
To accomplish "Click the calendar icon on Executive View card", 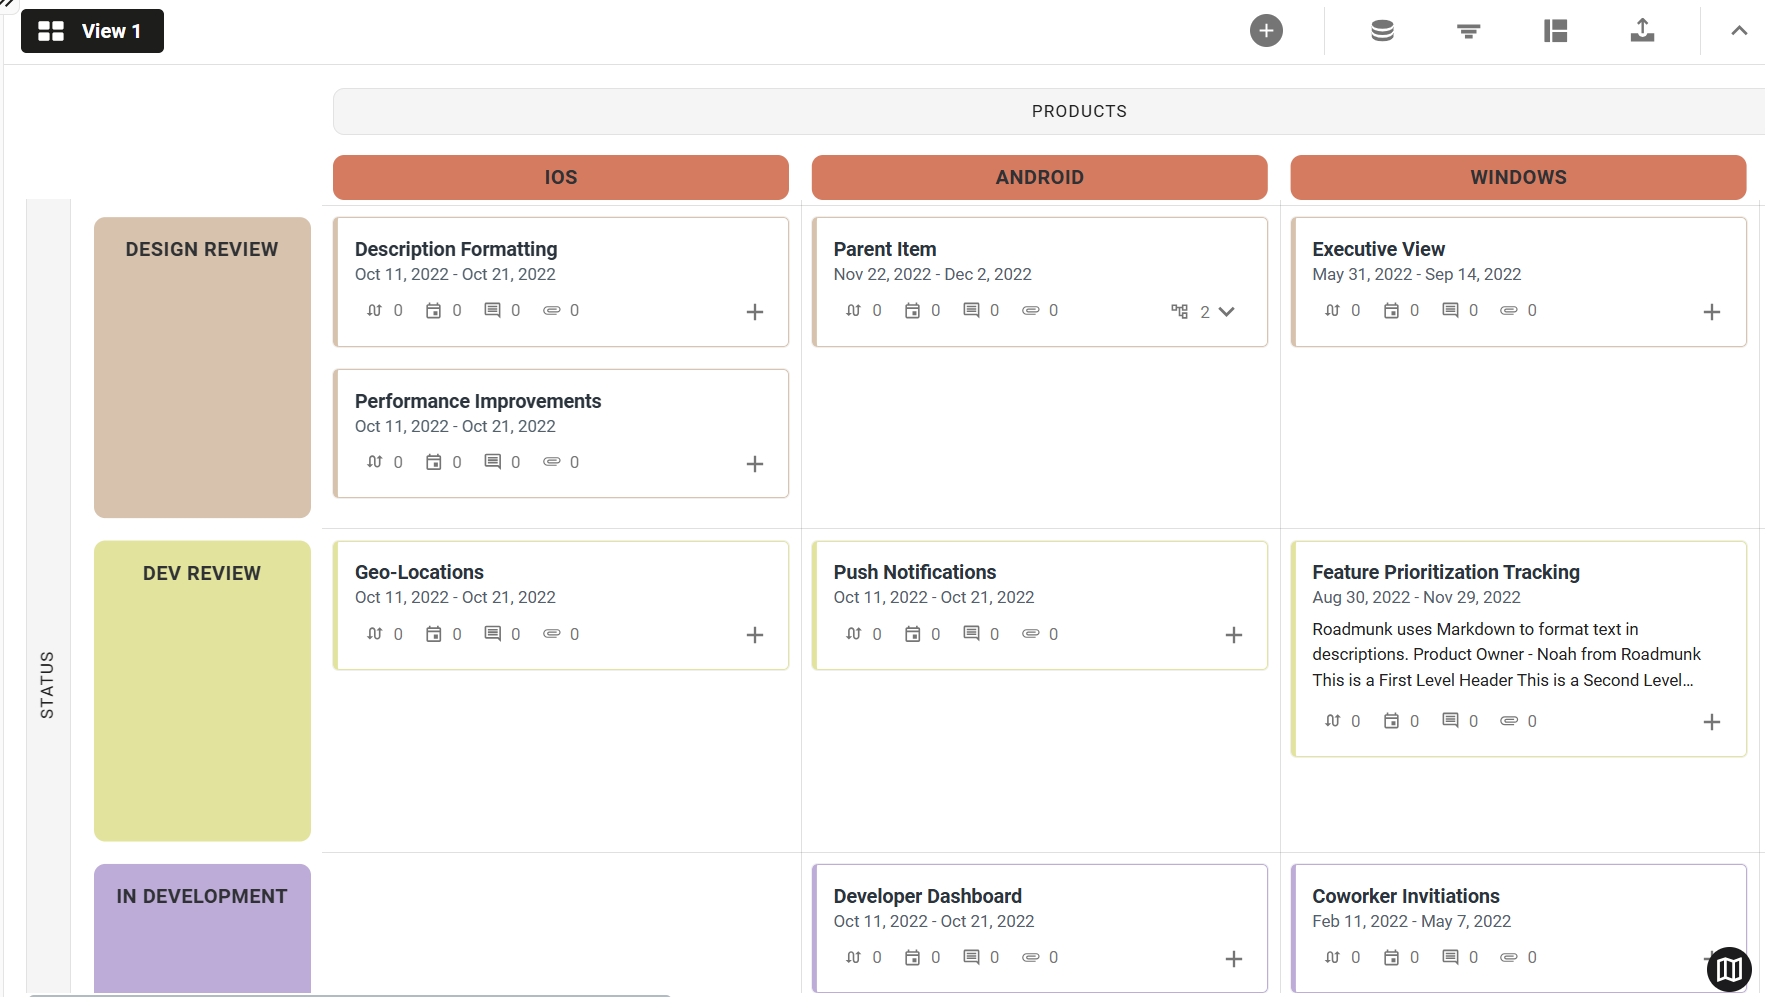I will click(1392, 310).
